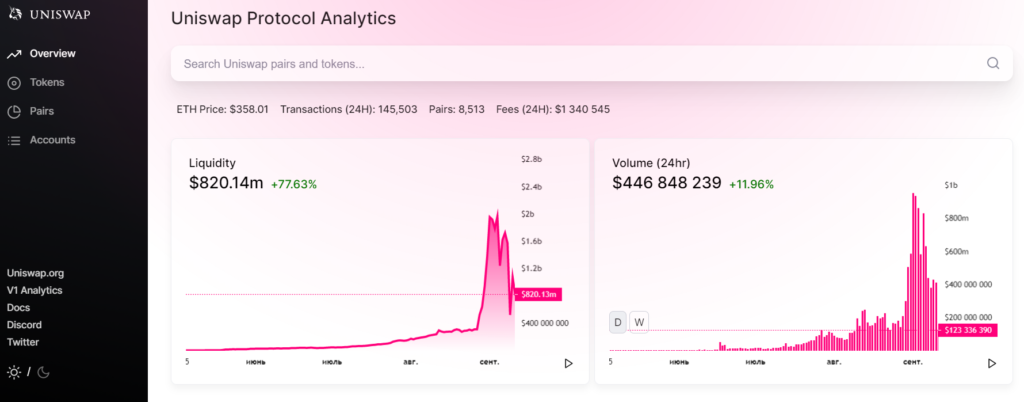Select the D daily volume view
The height and width of the screenshot is (402, 1024).
(618, 322)
